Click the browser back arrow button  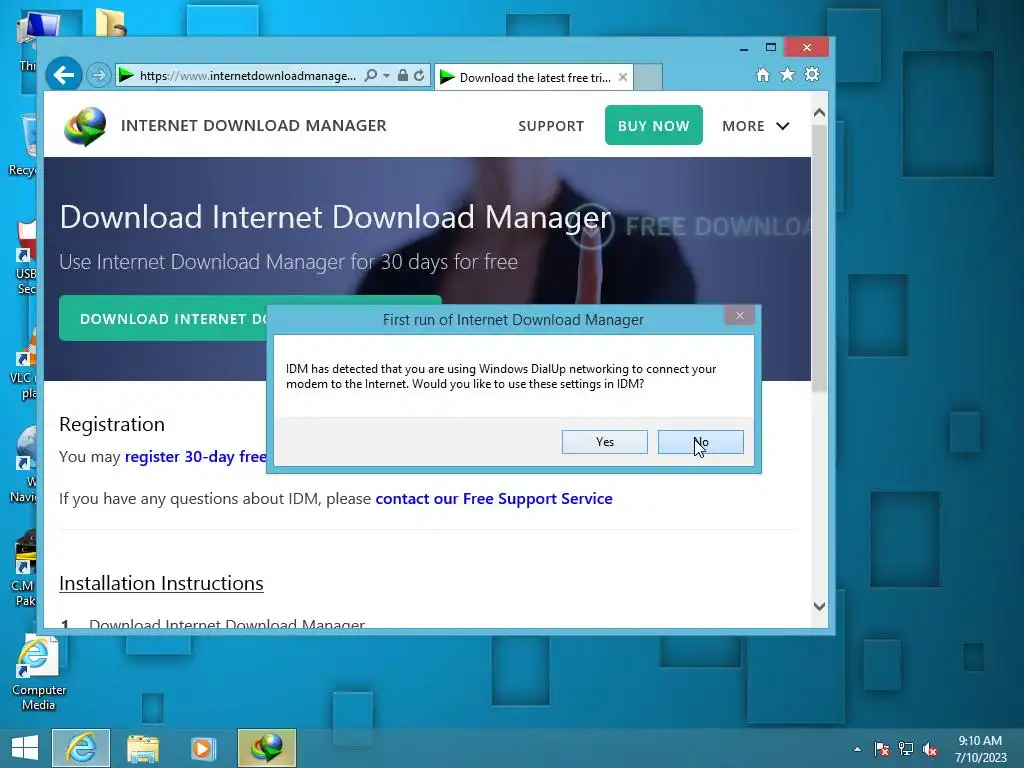[63, 76]
